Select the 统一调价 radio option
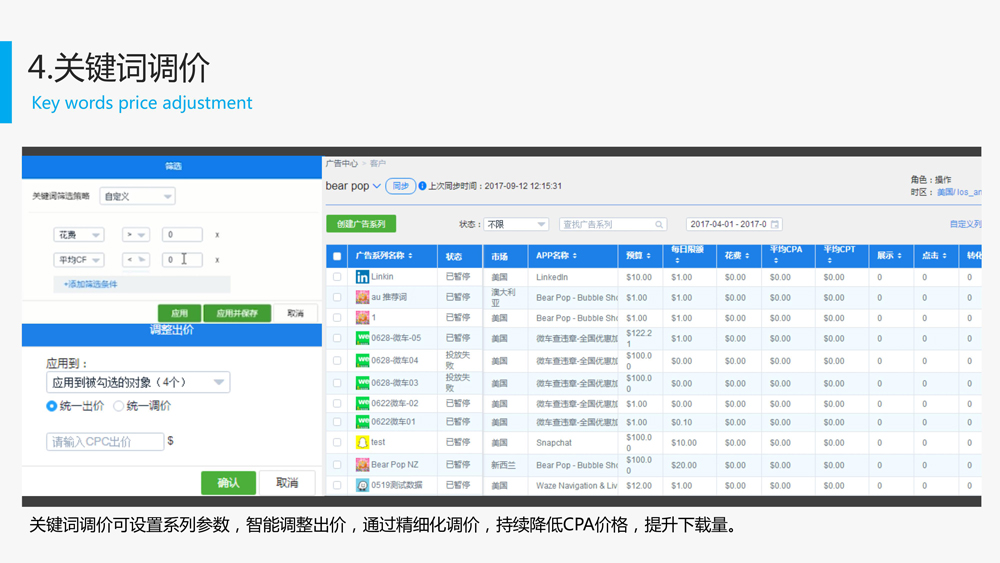The image size is (1000, 563). pyautogui.click(x=119, y=406)
